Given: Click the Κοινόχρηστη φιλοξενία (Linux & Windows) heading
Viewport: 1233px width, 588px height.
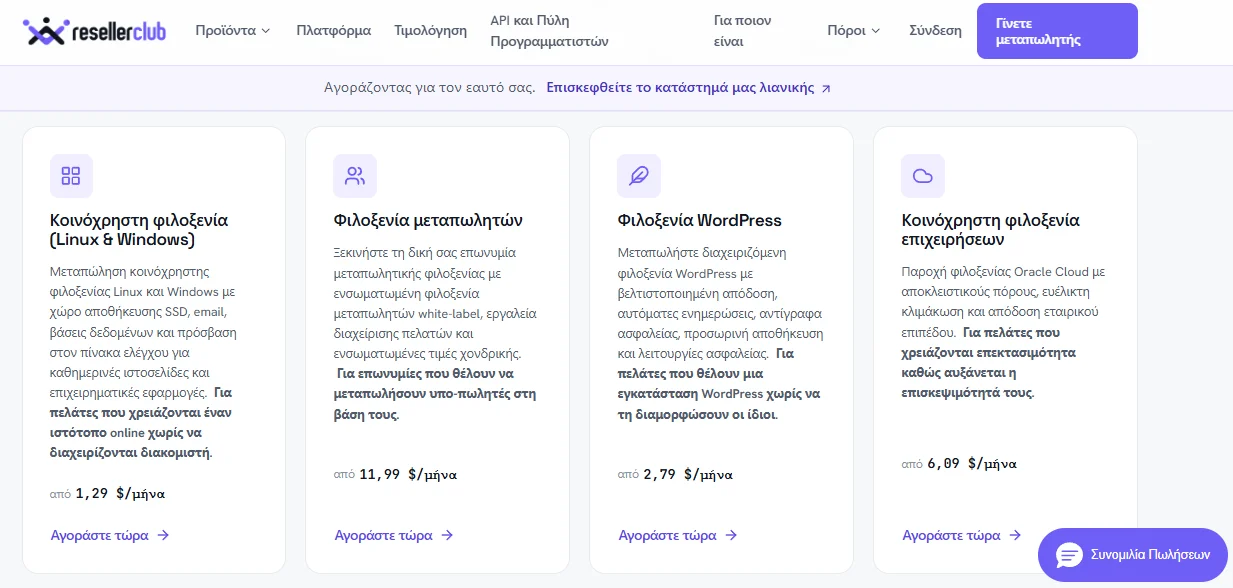Looking at the screenshot, I should (x=139, y=230).
